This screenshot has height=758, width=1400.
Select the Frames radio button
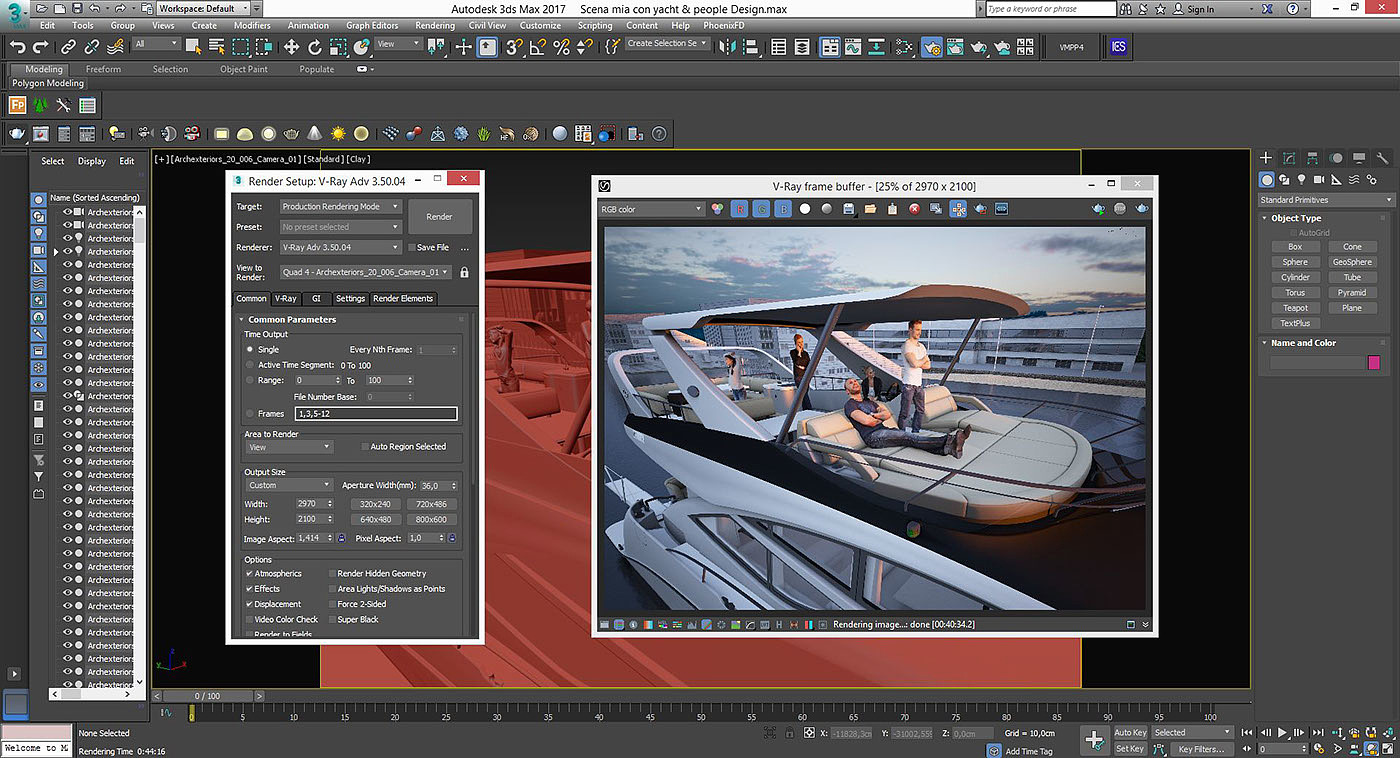[250, 413]
